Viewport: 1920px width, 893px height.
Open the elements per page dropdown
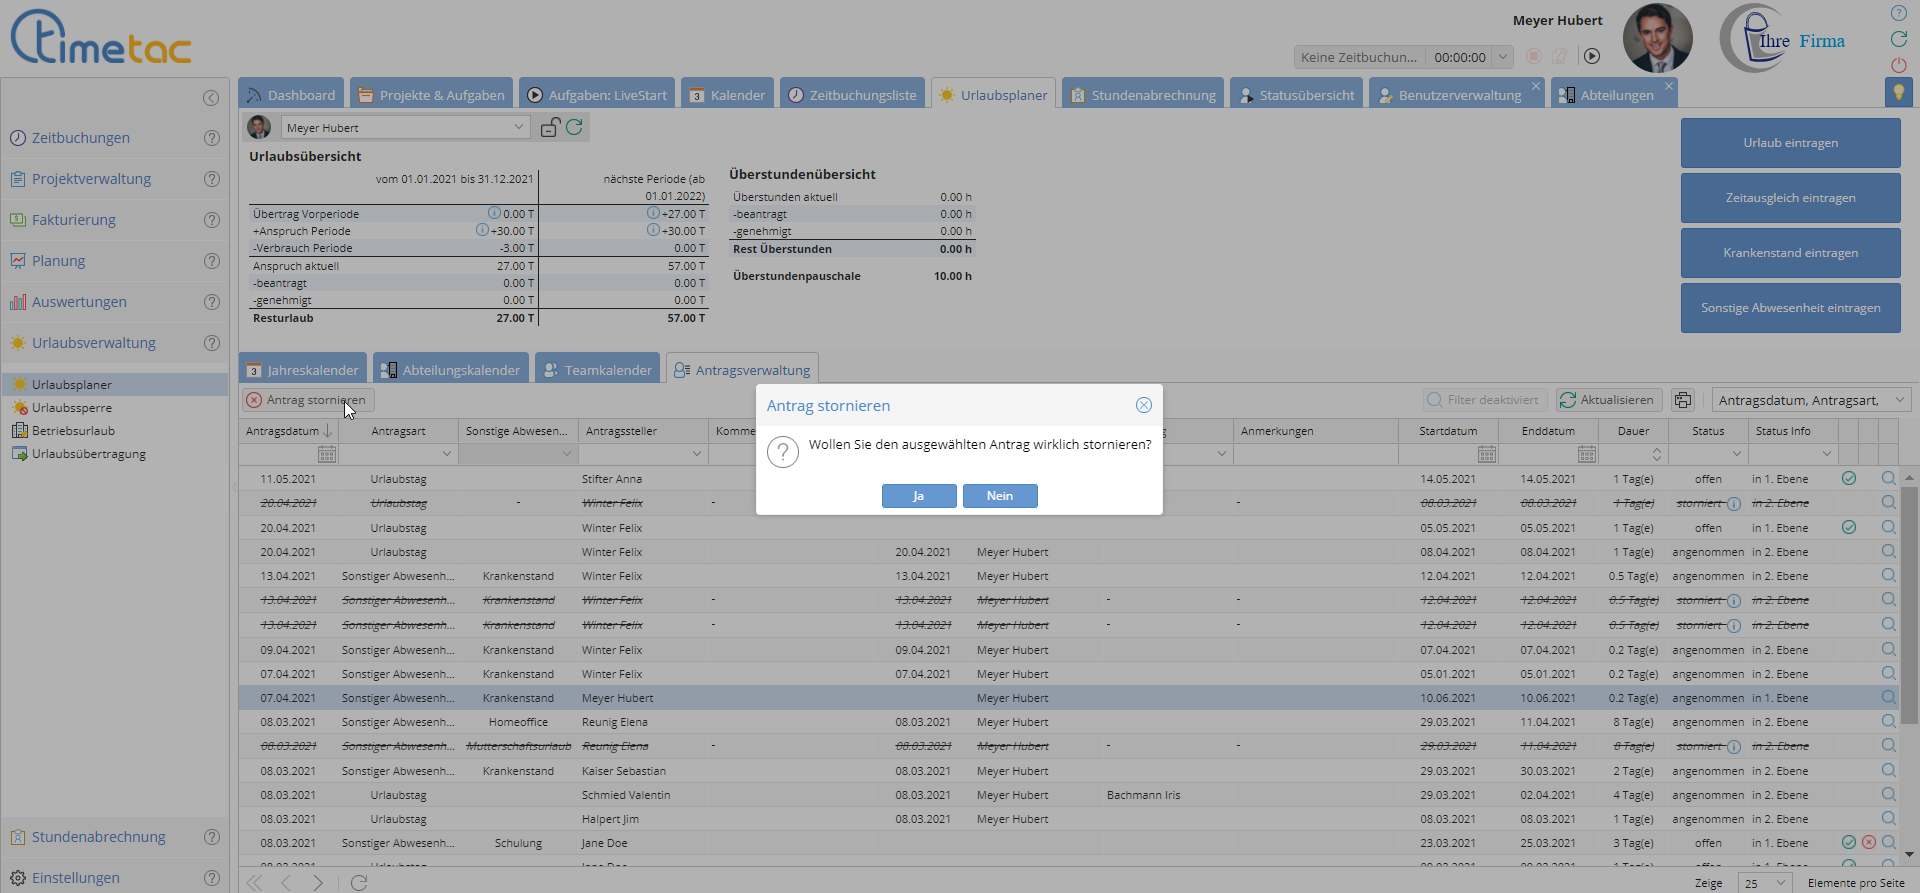(1765, 883)
